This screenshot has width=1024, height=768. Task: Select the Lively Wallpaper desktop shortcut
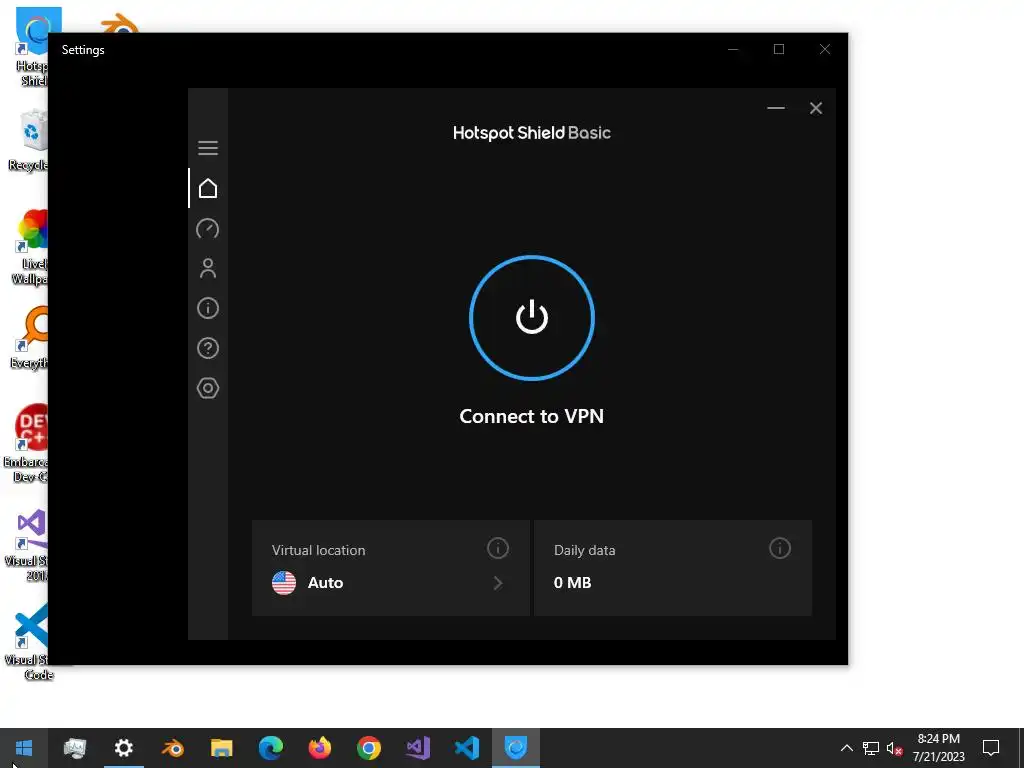pyautogui.click(x=29, y=247)
